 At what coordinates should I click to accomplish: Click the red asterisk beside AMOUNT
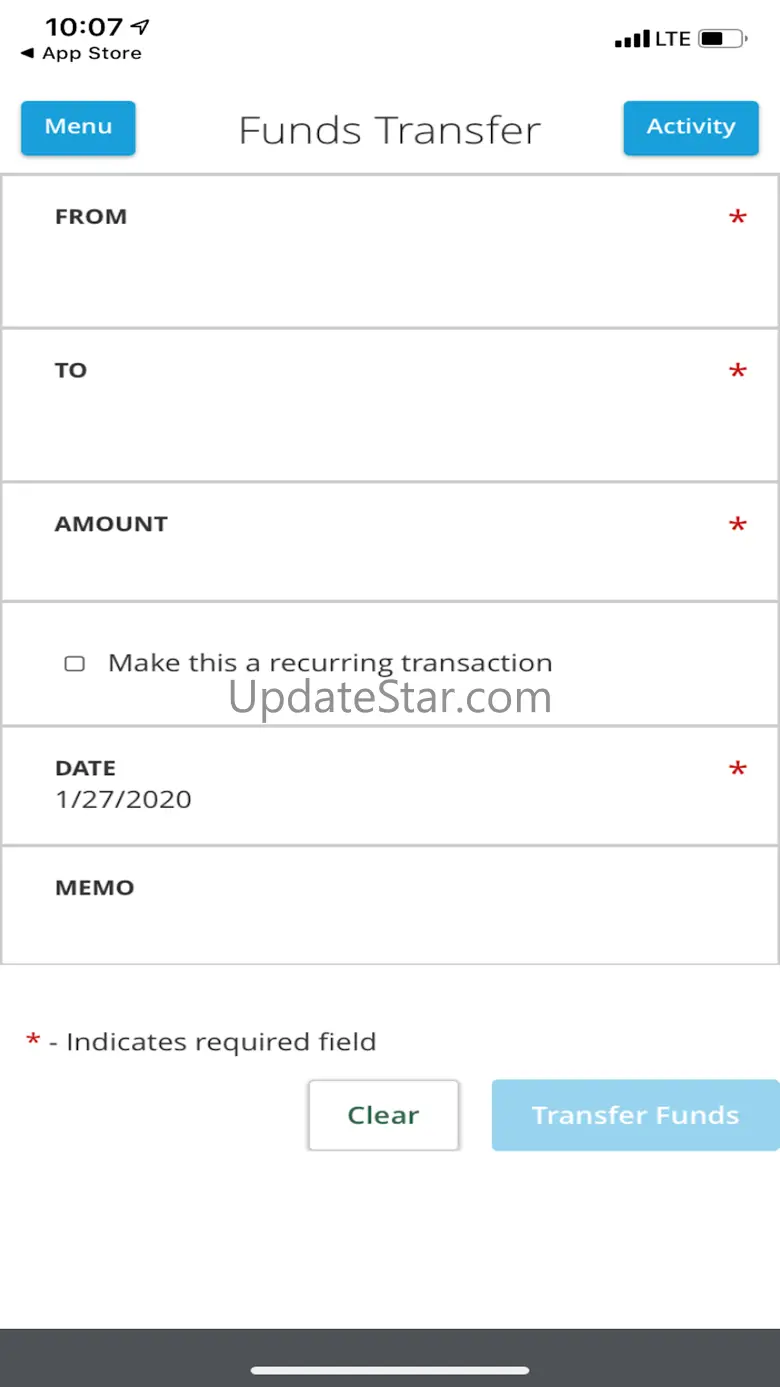coord(738,525)
